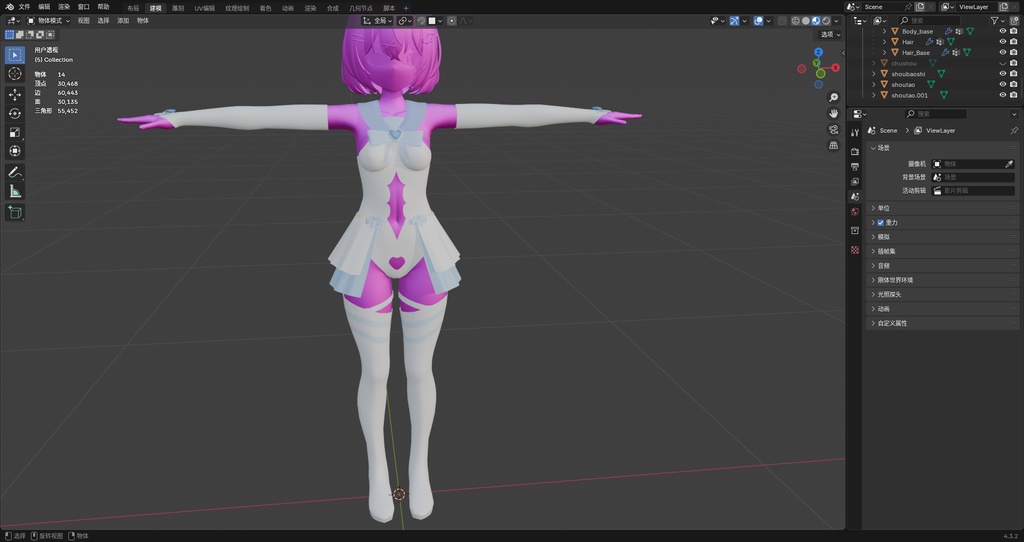Open the World properties tab
The height and width of the screenshot is (542, 1024).
click(x=855, y=212)
